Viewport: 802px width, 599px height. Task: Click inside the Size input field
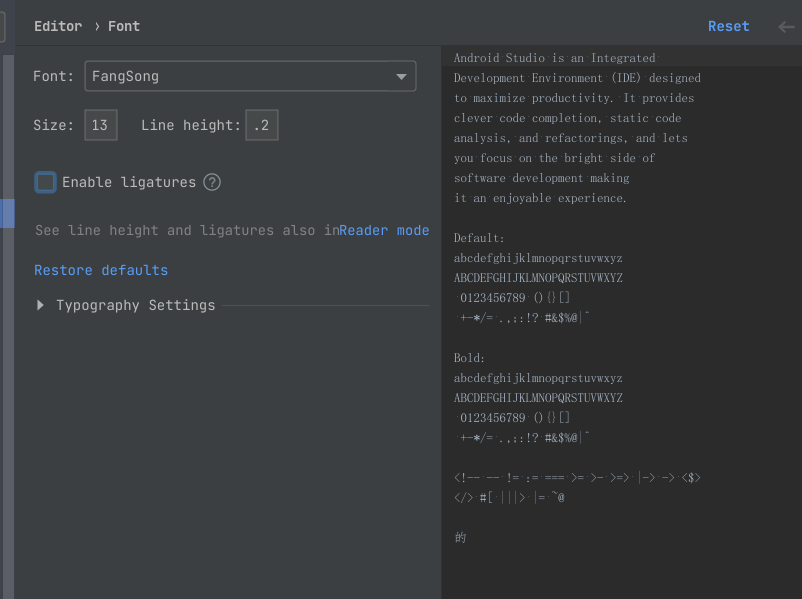coord(100,124)
